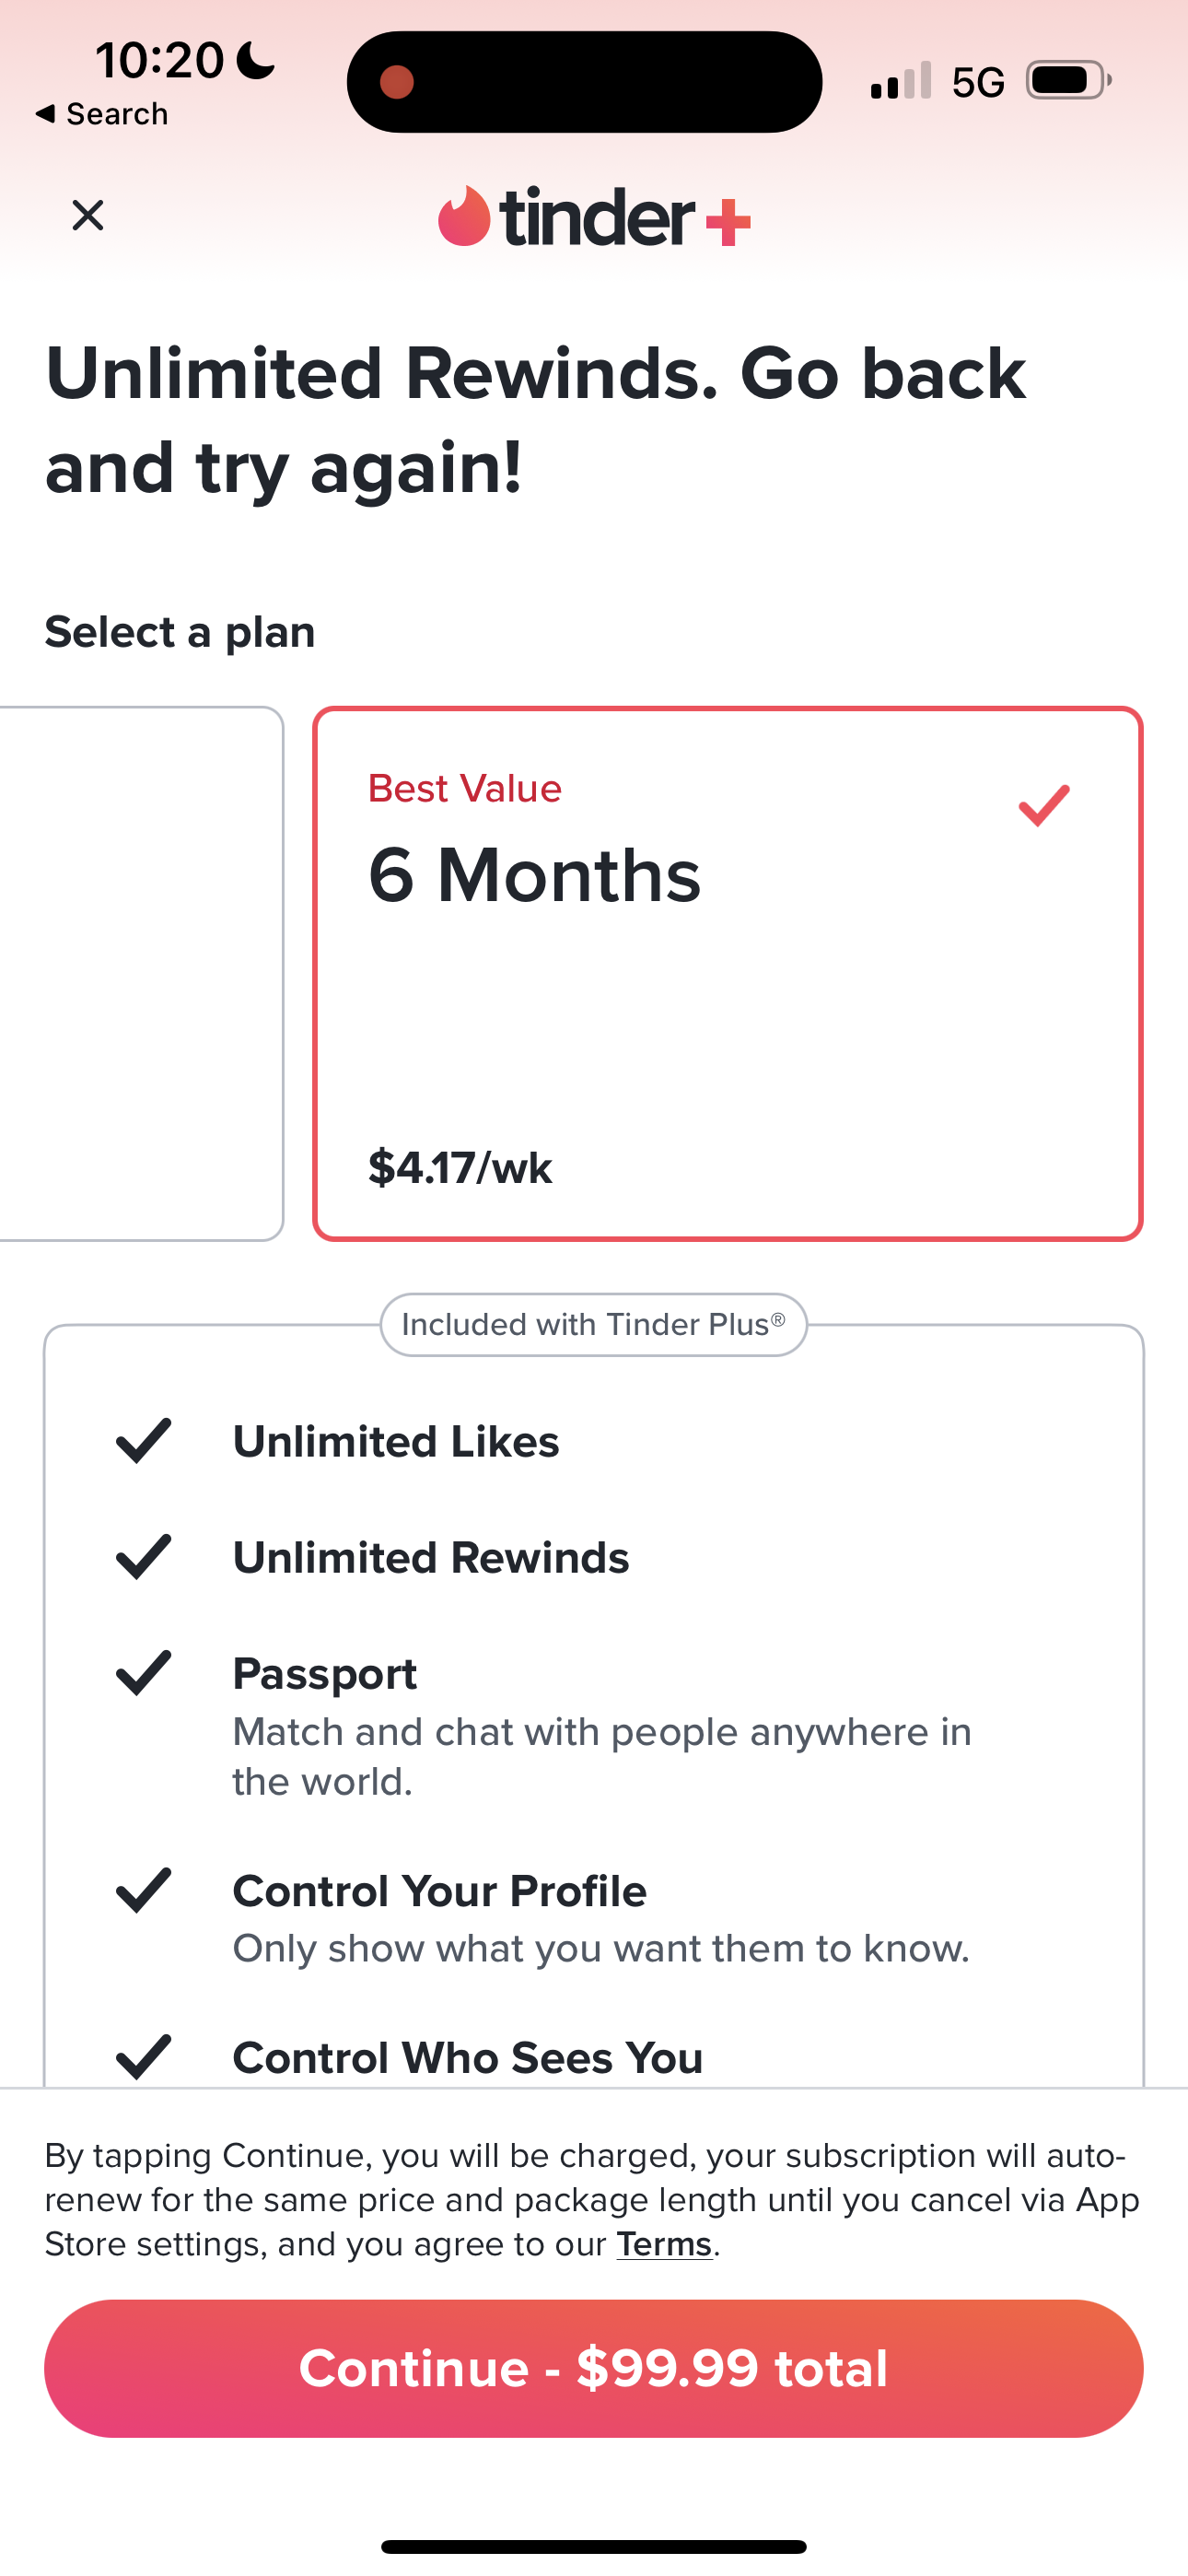Tap the checkmark beside Unlimited Likes

pyautogui.click(x=144, y=1441)
